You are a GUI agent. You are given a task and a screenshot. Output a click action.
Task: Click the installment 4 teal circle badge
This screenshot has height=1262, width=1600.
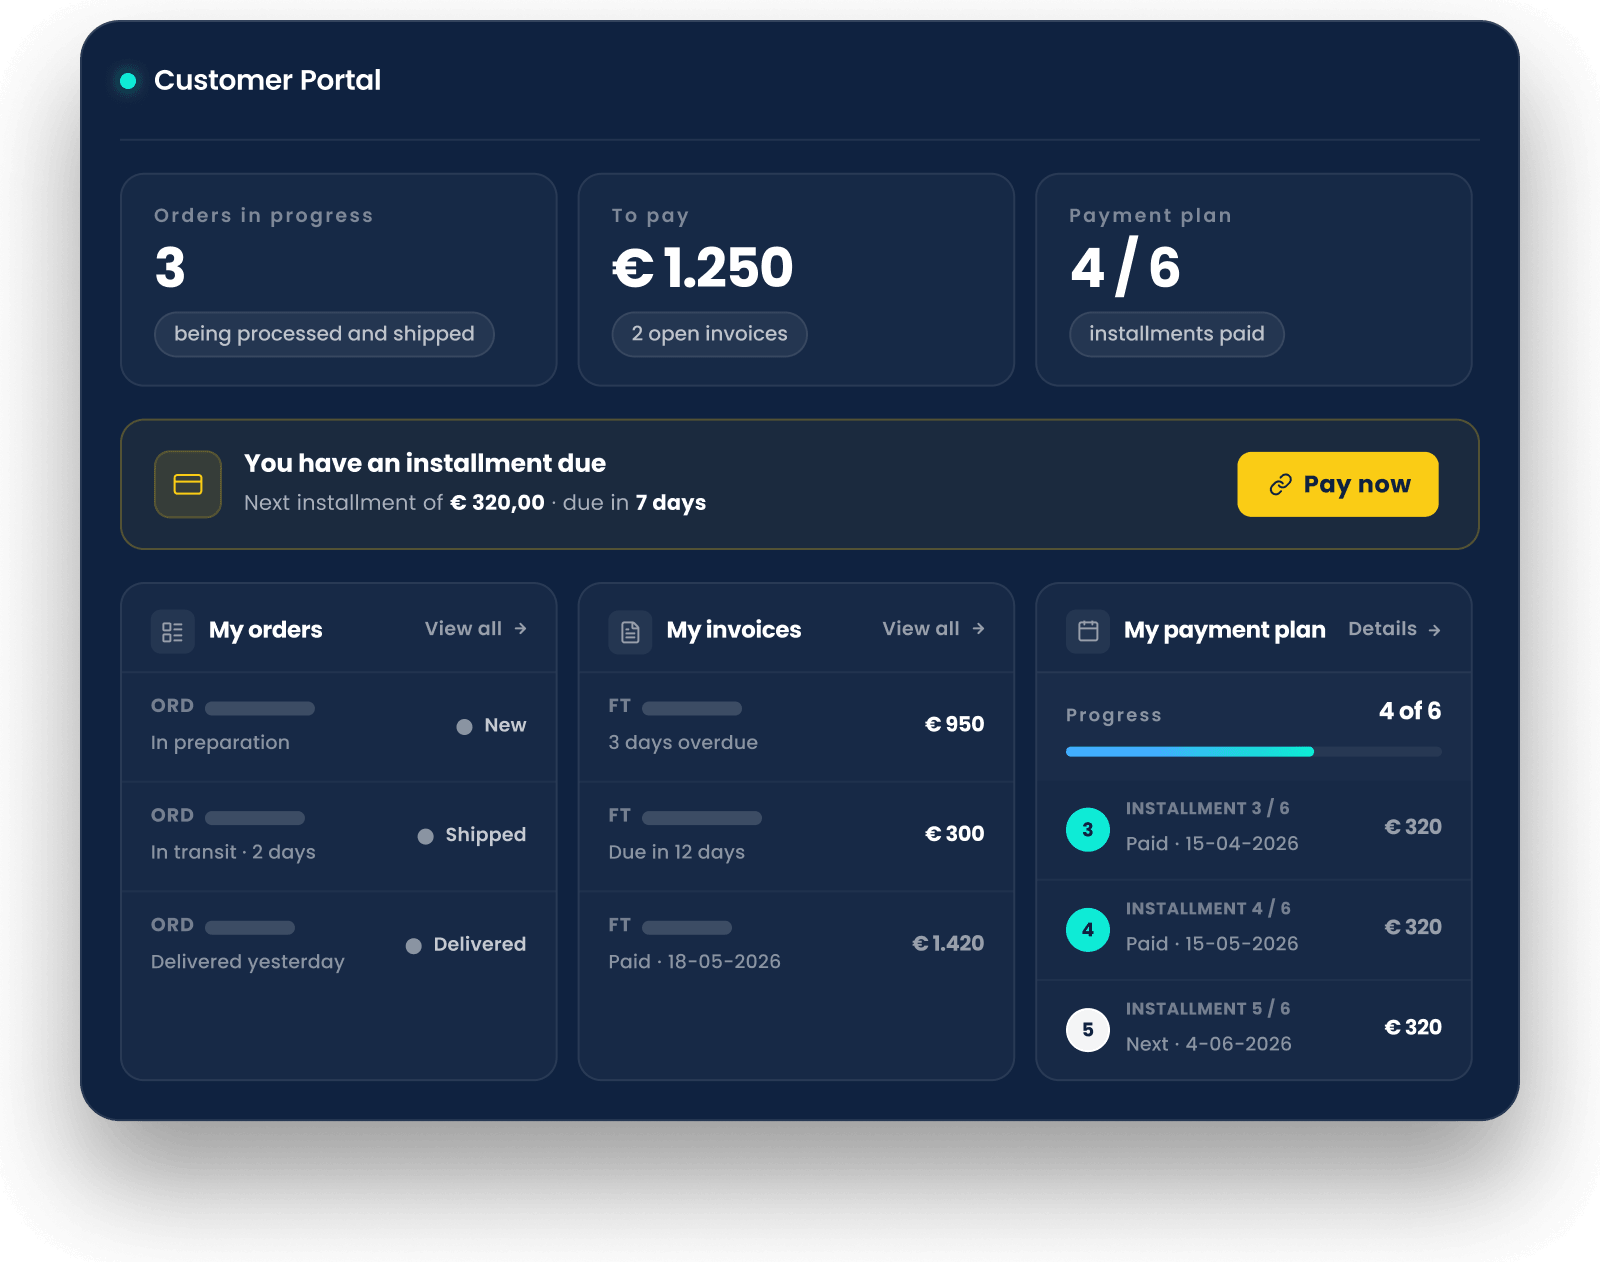1088,930
